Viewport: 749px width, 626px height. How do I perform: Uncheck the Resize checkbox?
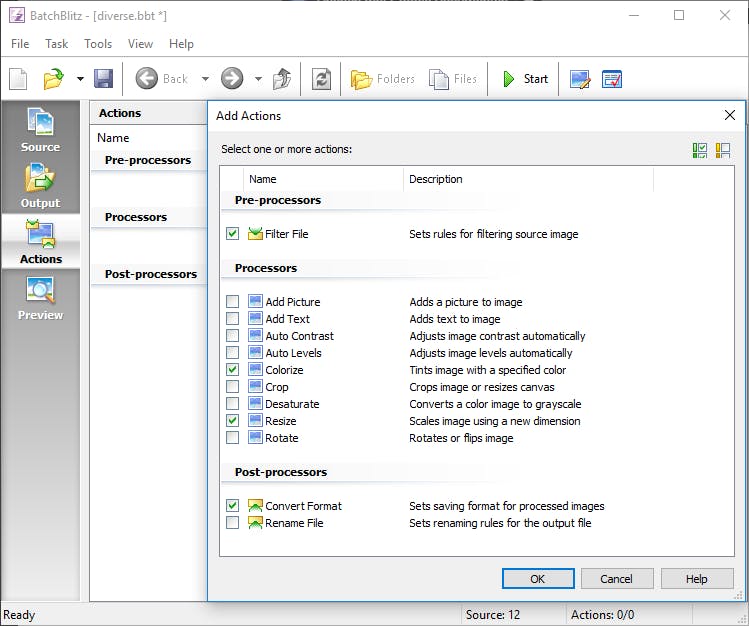[x=232, y=421]
